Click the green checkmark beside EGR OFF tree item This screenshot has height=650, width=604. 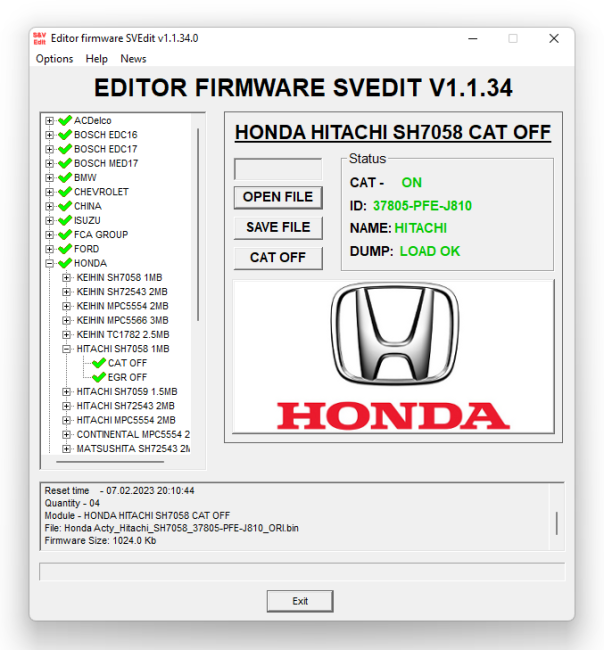click(99, 377)
